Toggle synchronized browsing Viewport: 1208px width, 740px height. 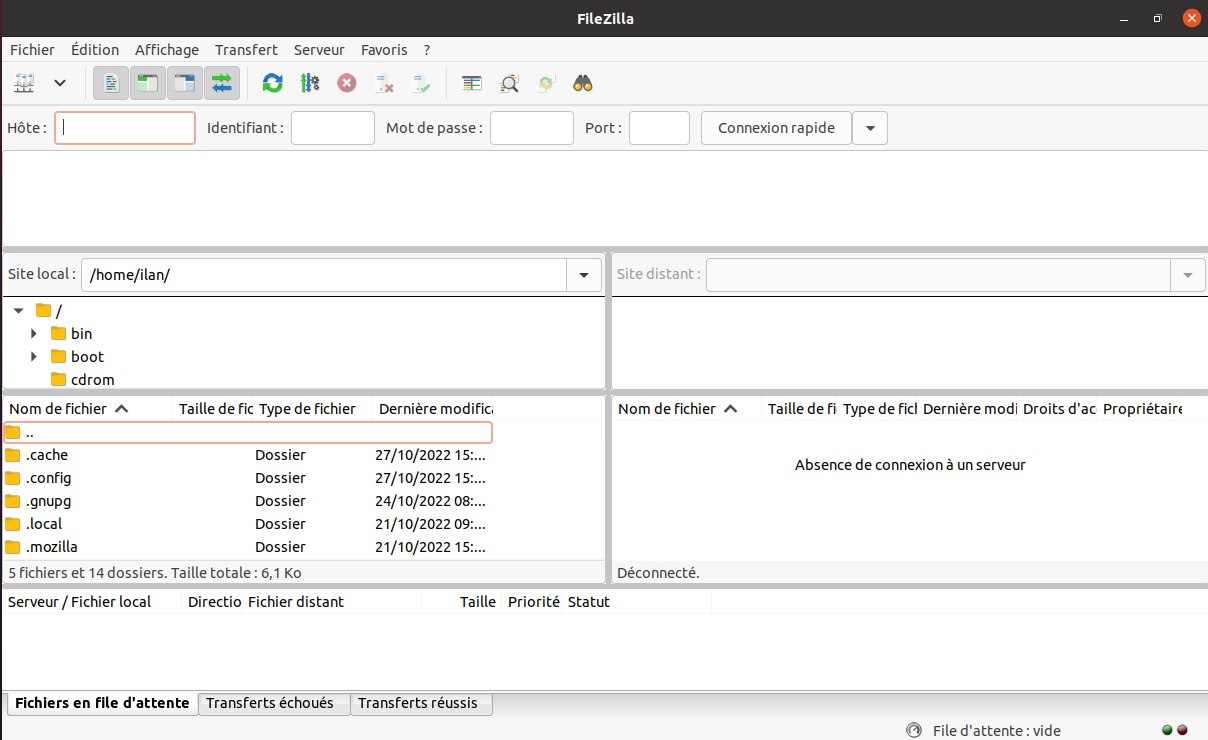coord(546,83)
